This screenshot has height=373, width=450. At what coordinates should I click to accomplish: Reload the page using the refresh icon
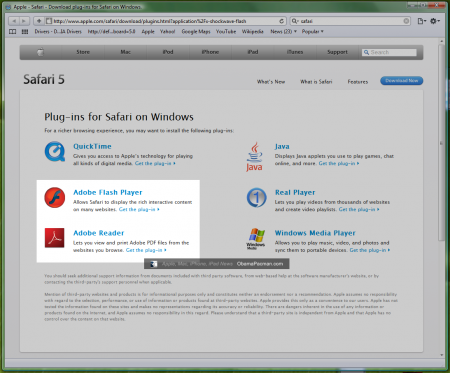[x=282, y=21]
